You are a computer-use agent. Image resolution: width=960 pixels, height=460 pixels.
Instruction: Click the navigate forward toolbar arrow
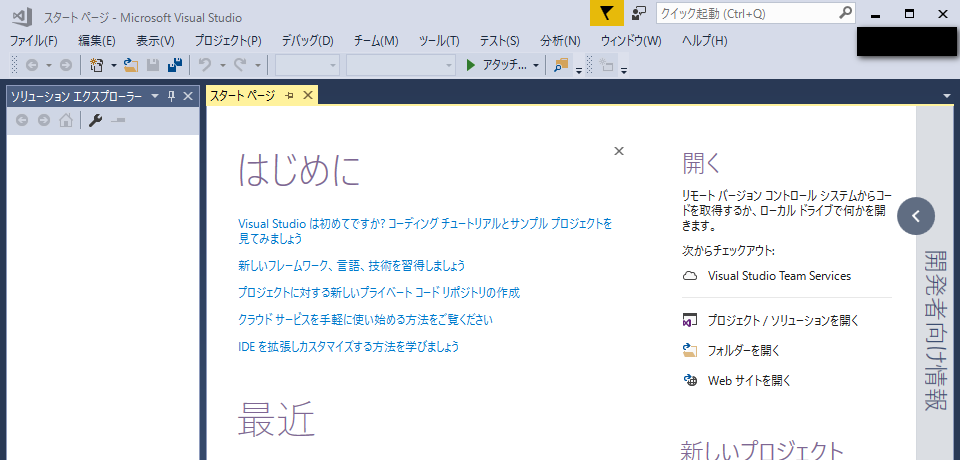point(66,65)
